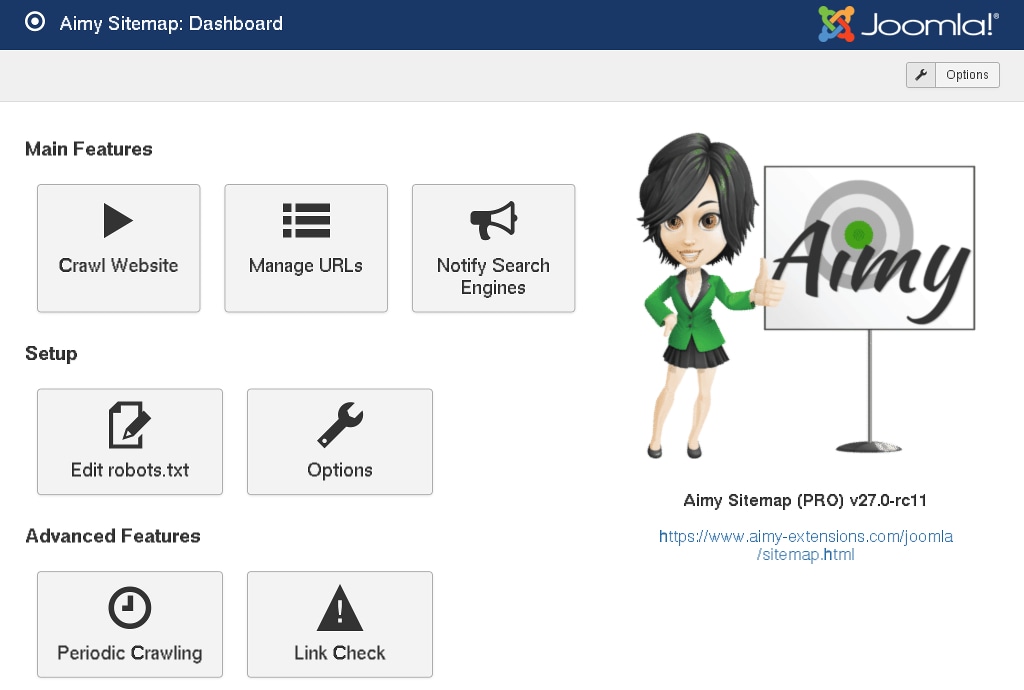Click the small wrench icon in top toolbar
The height and width of the screenshot is (690, 1024).
pyautogui.click(x=921, y=75)
